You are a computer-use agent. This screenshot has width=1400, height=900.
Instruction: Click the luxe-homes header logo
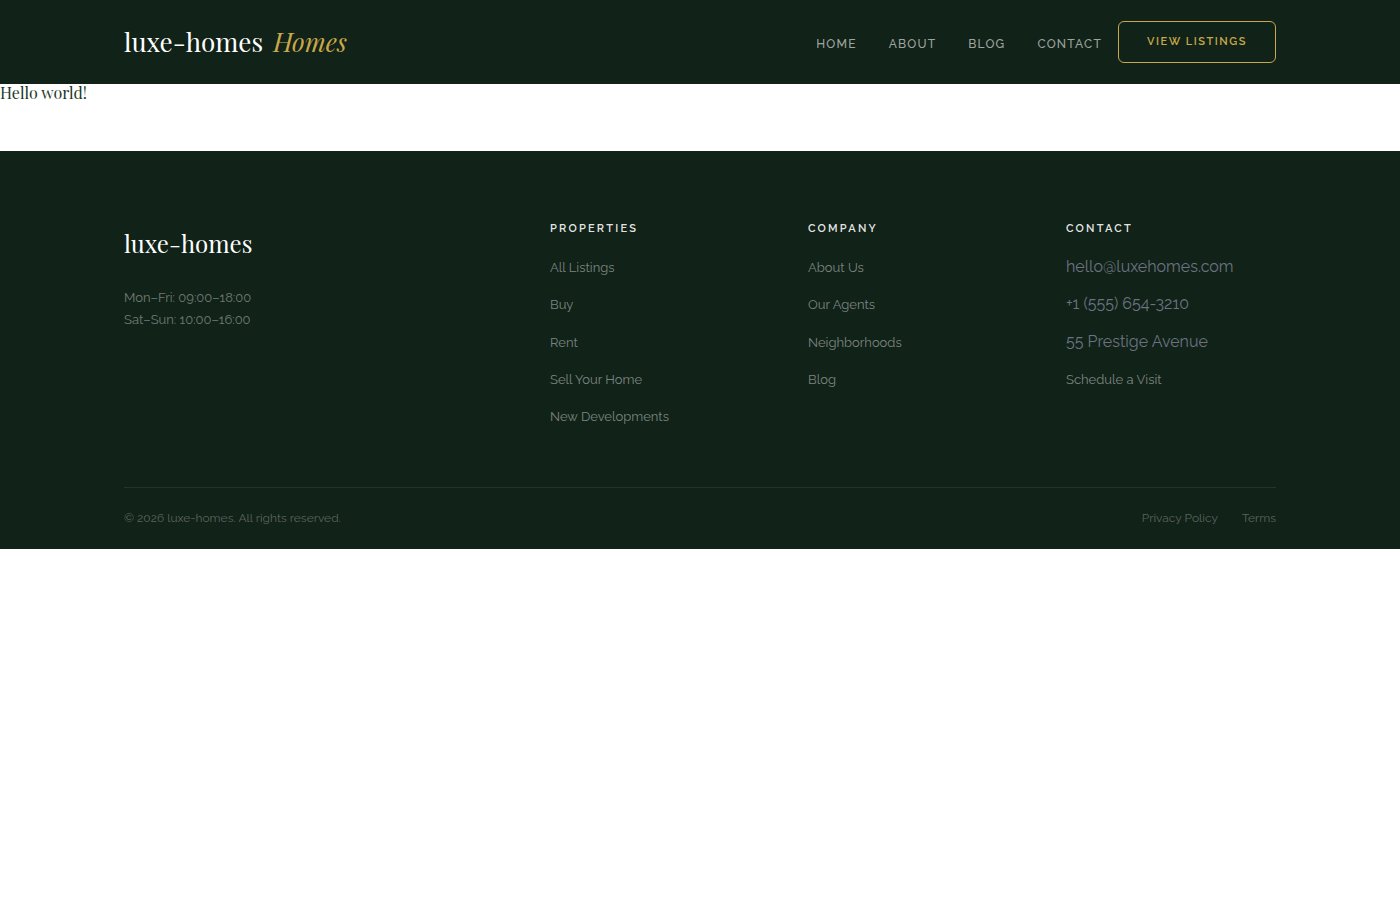[x=235, y=42]
